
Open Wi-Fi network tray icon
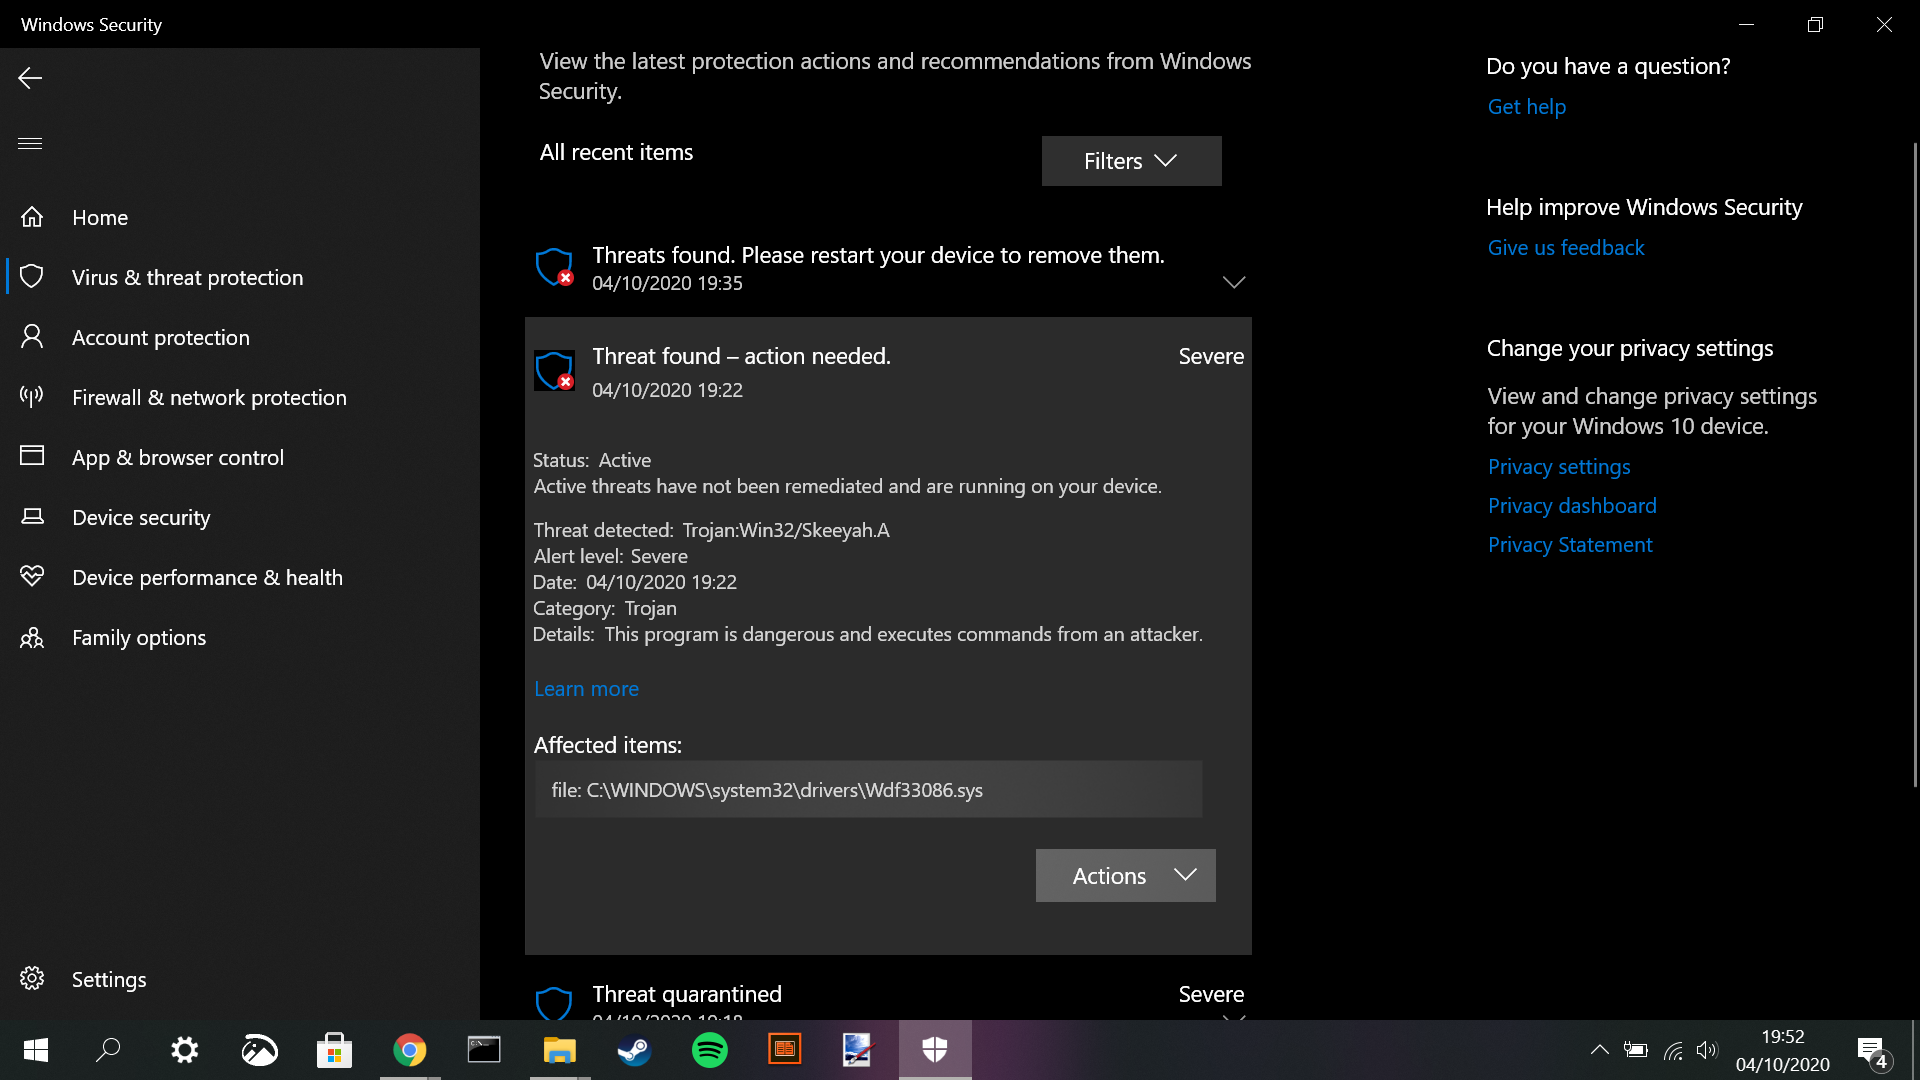point(1673,1050)
